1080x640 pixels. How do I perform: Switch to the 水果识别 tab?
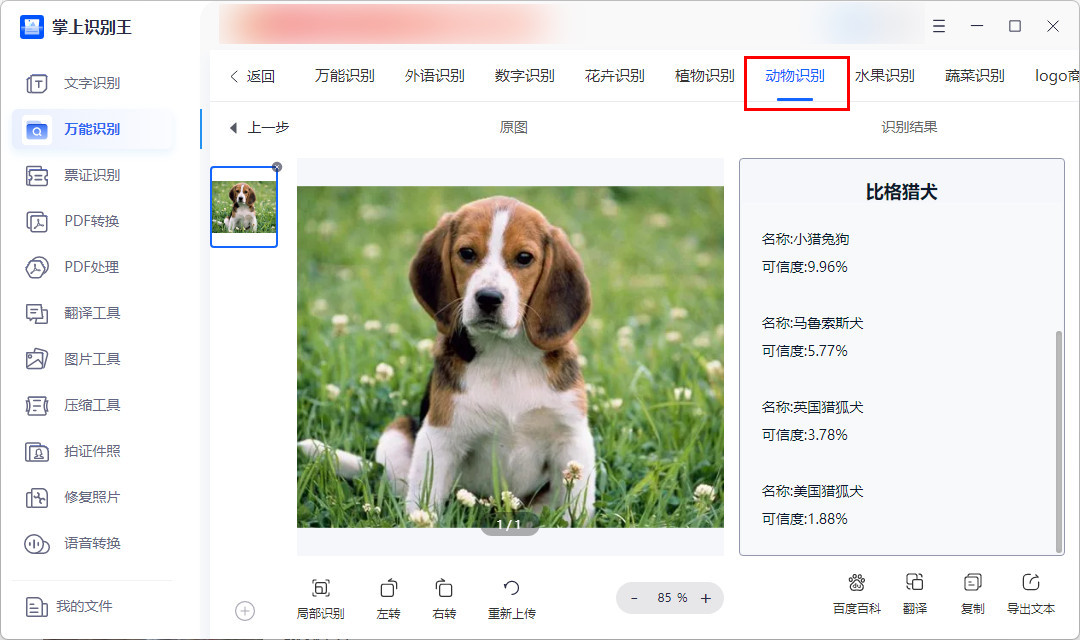click(x=887, y=74)
